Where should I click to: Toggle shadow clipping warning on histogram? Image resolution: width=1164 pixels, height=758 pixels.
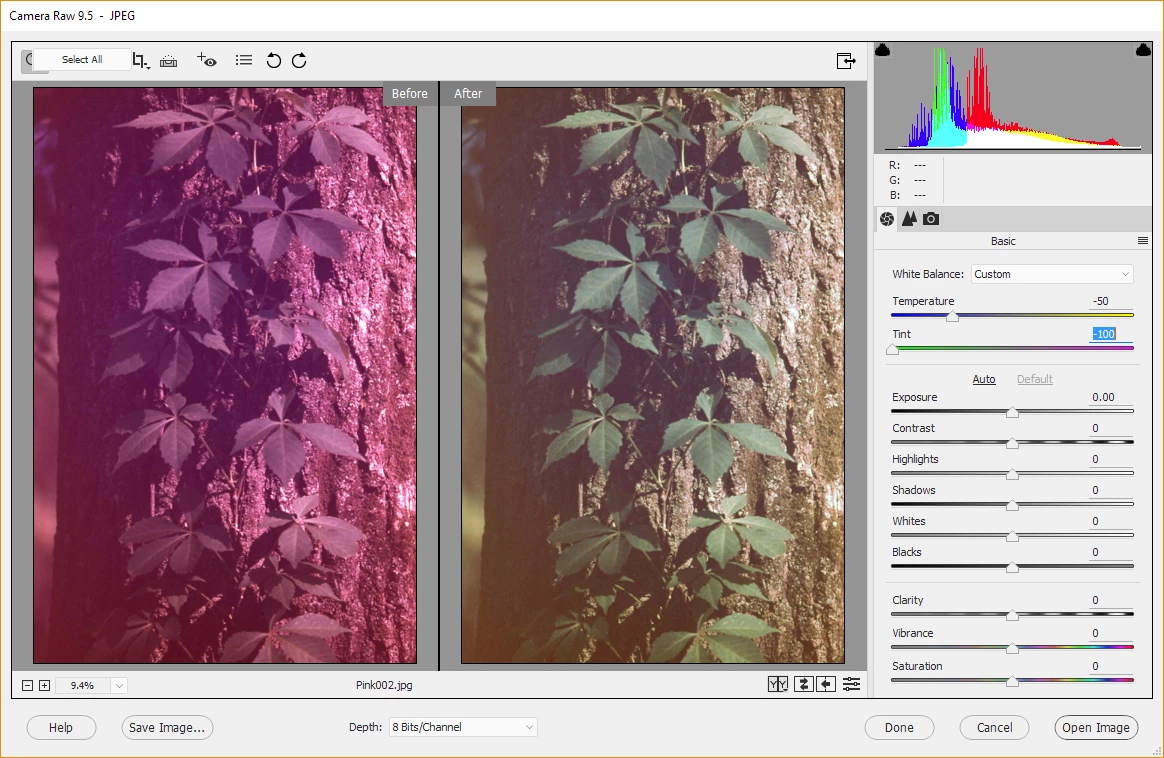883,50
